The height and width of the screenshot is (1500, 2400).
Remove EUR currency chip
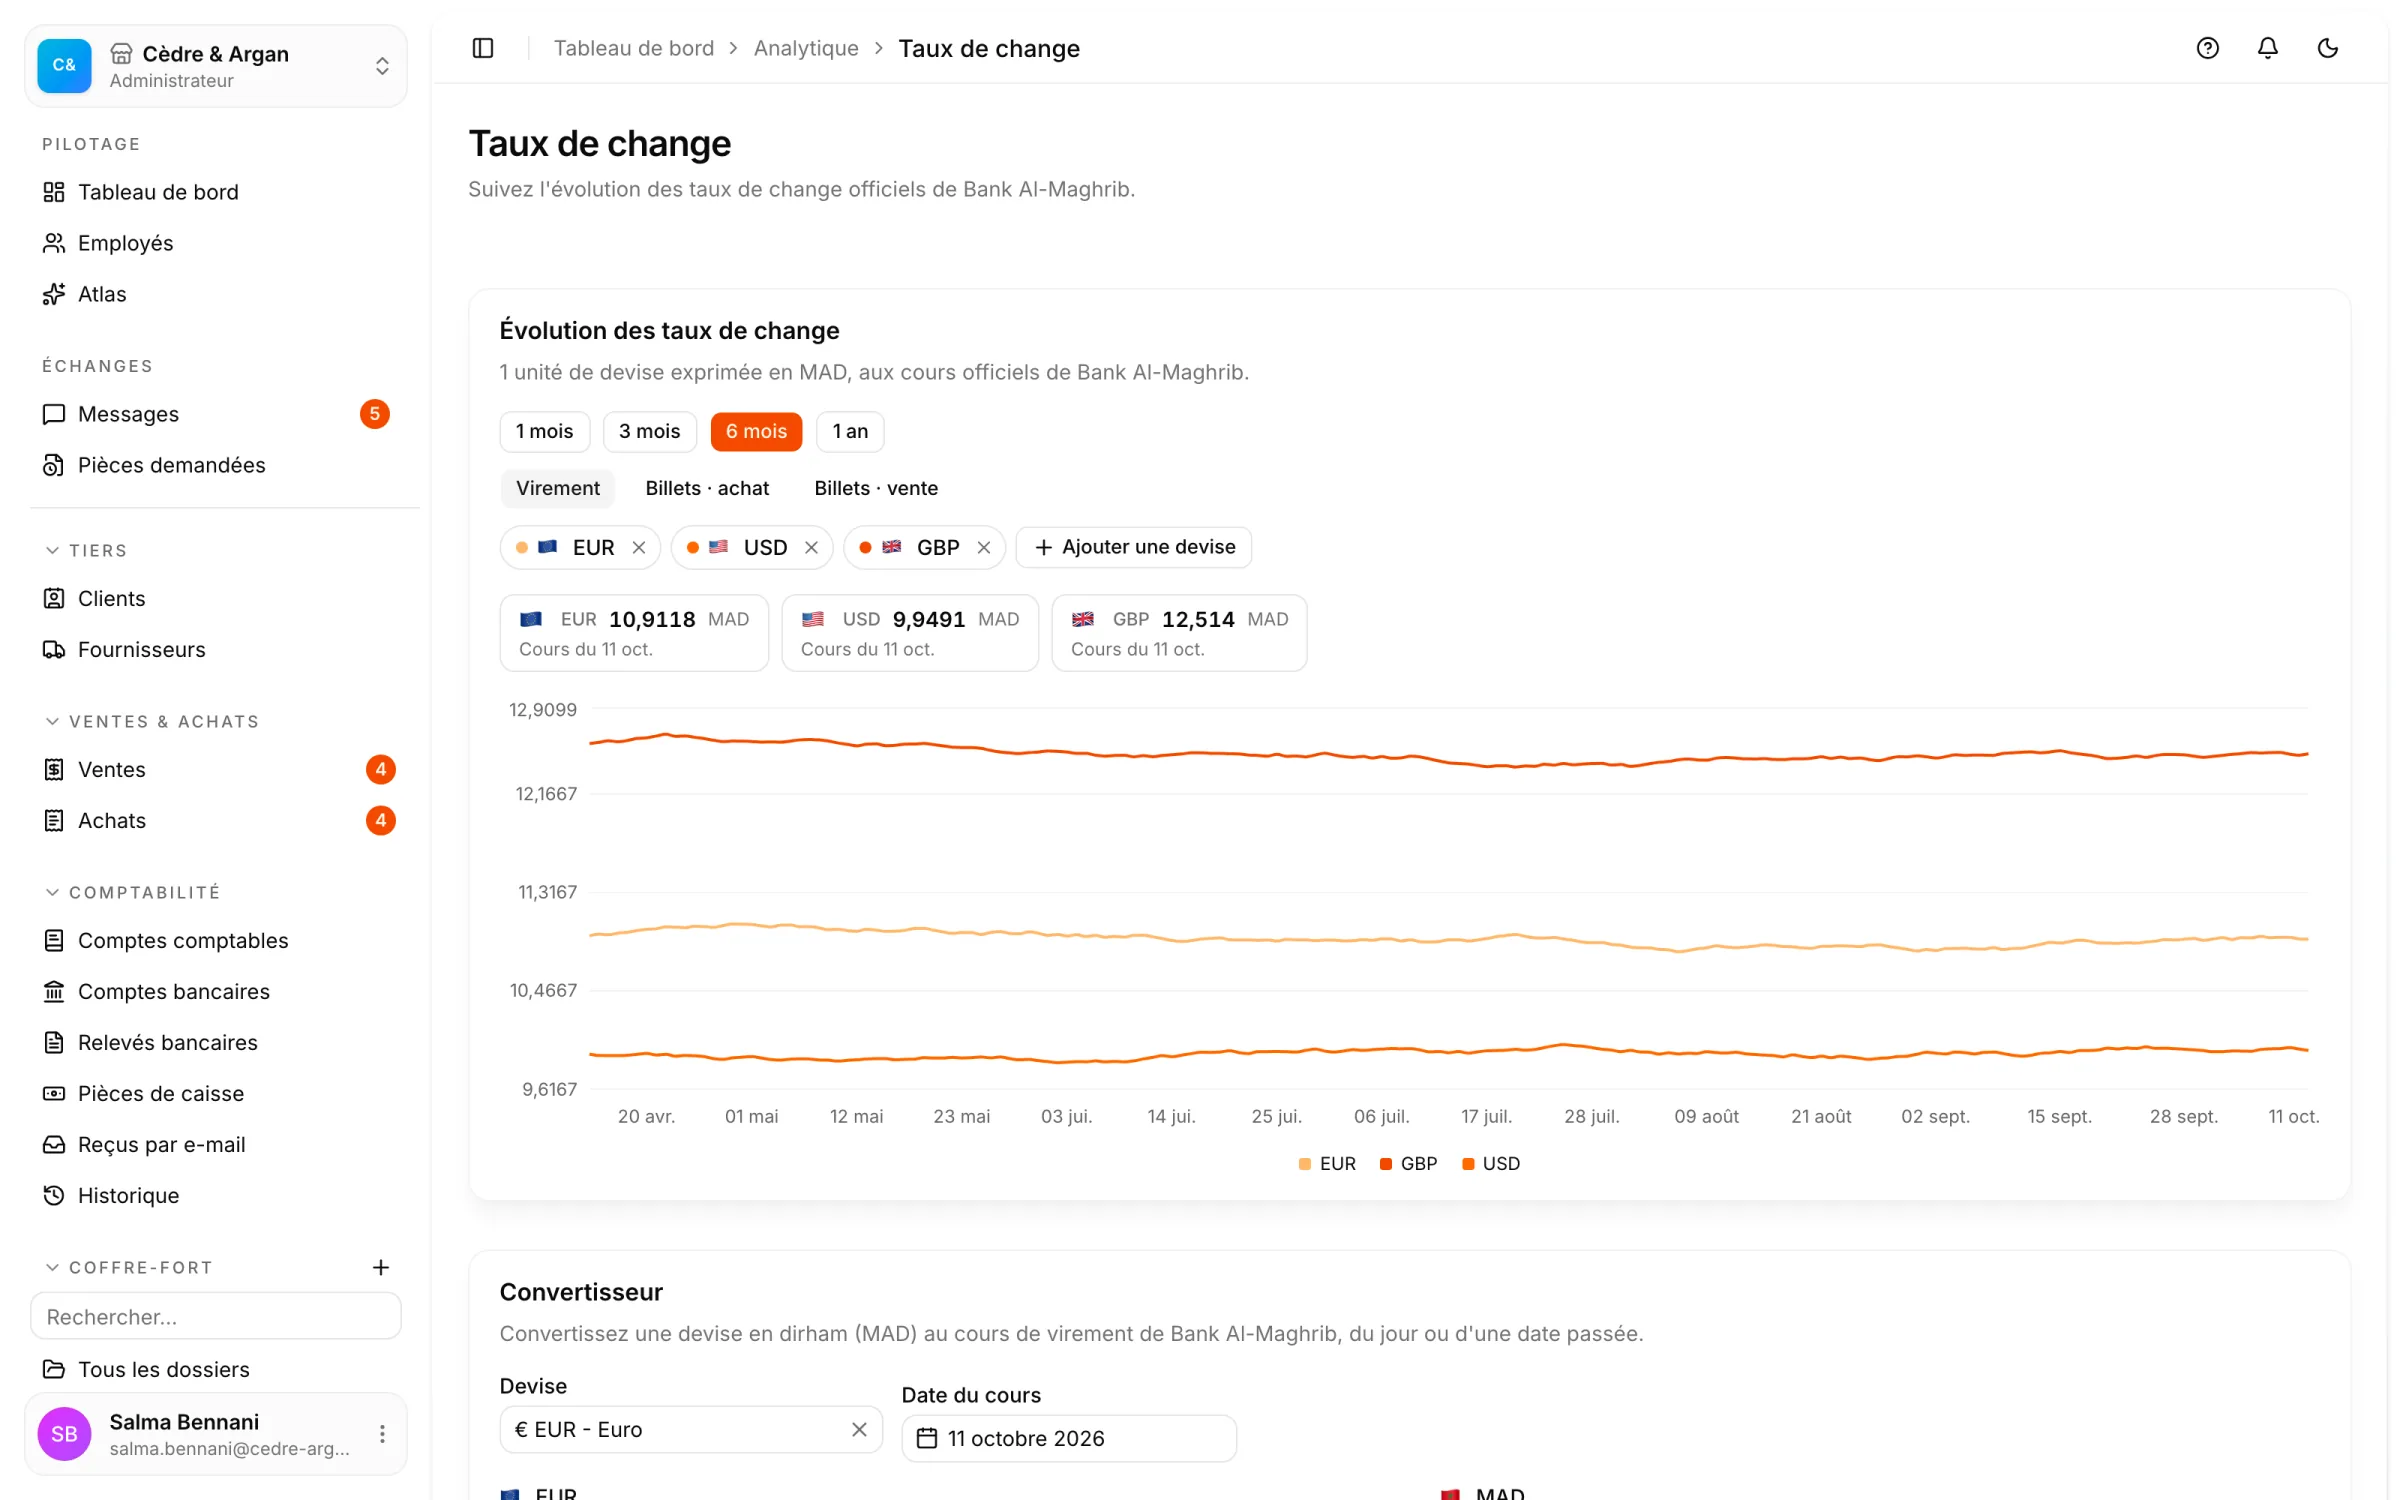pyautogui.click(x=639, y=547)
